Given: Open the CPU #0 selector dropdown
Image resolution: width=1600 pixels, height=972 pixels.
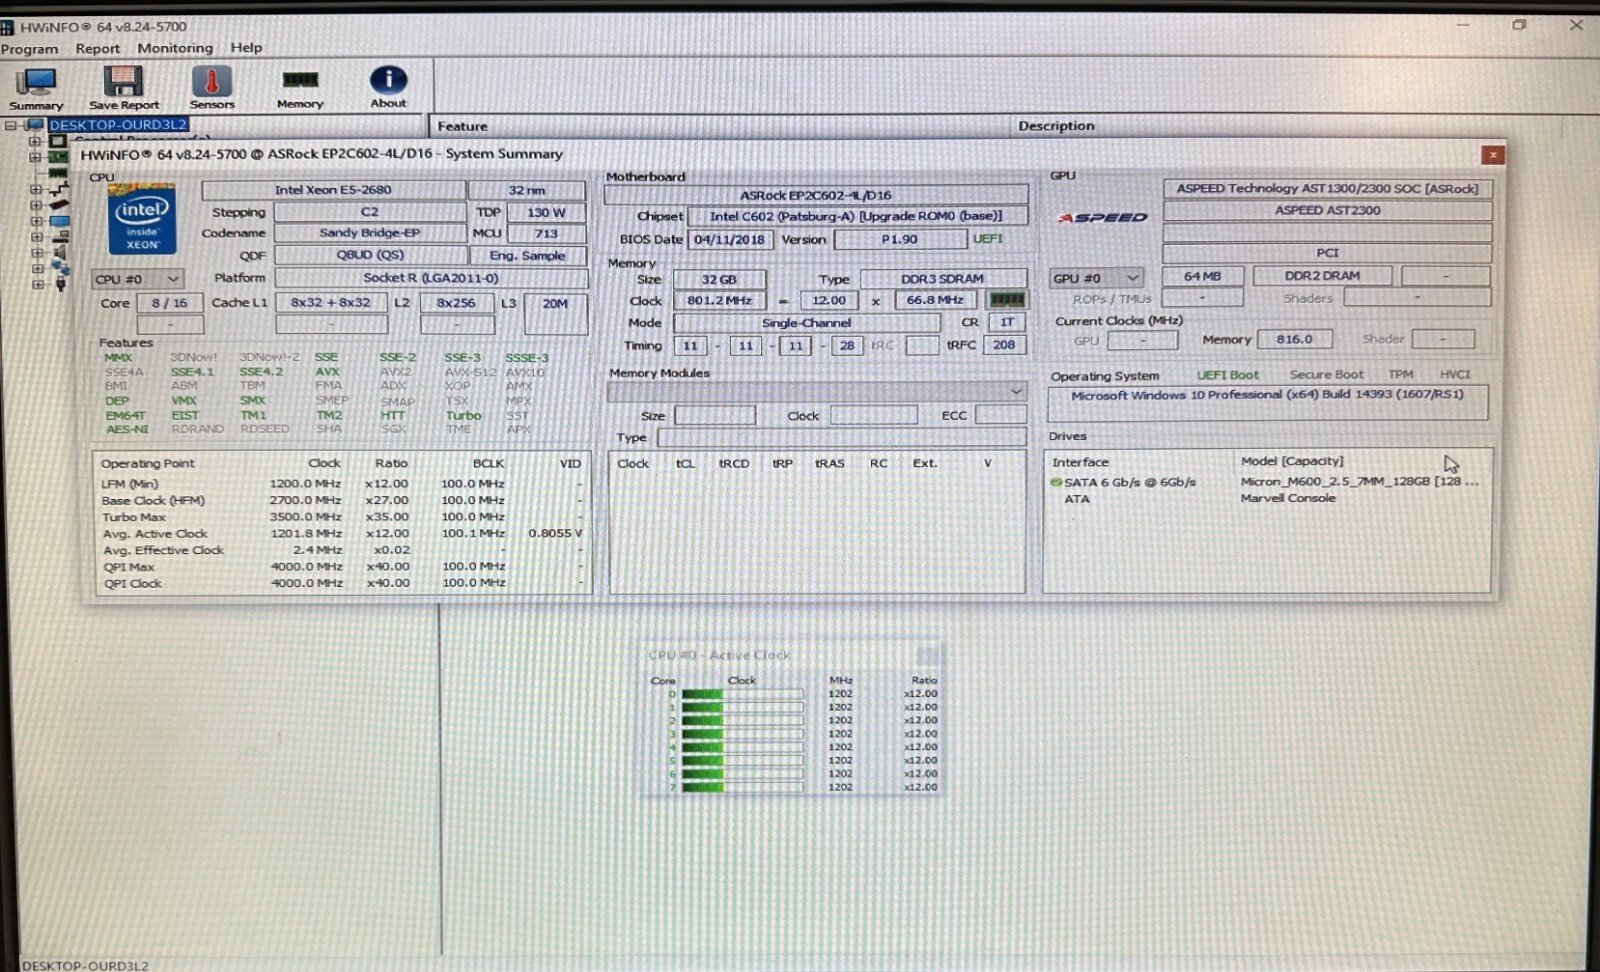Looking at the screenshot, I should pos(138,279).
